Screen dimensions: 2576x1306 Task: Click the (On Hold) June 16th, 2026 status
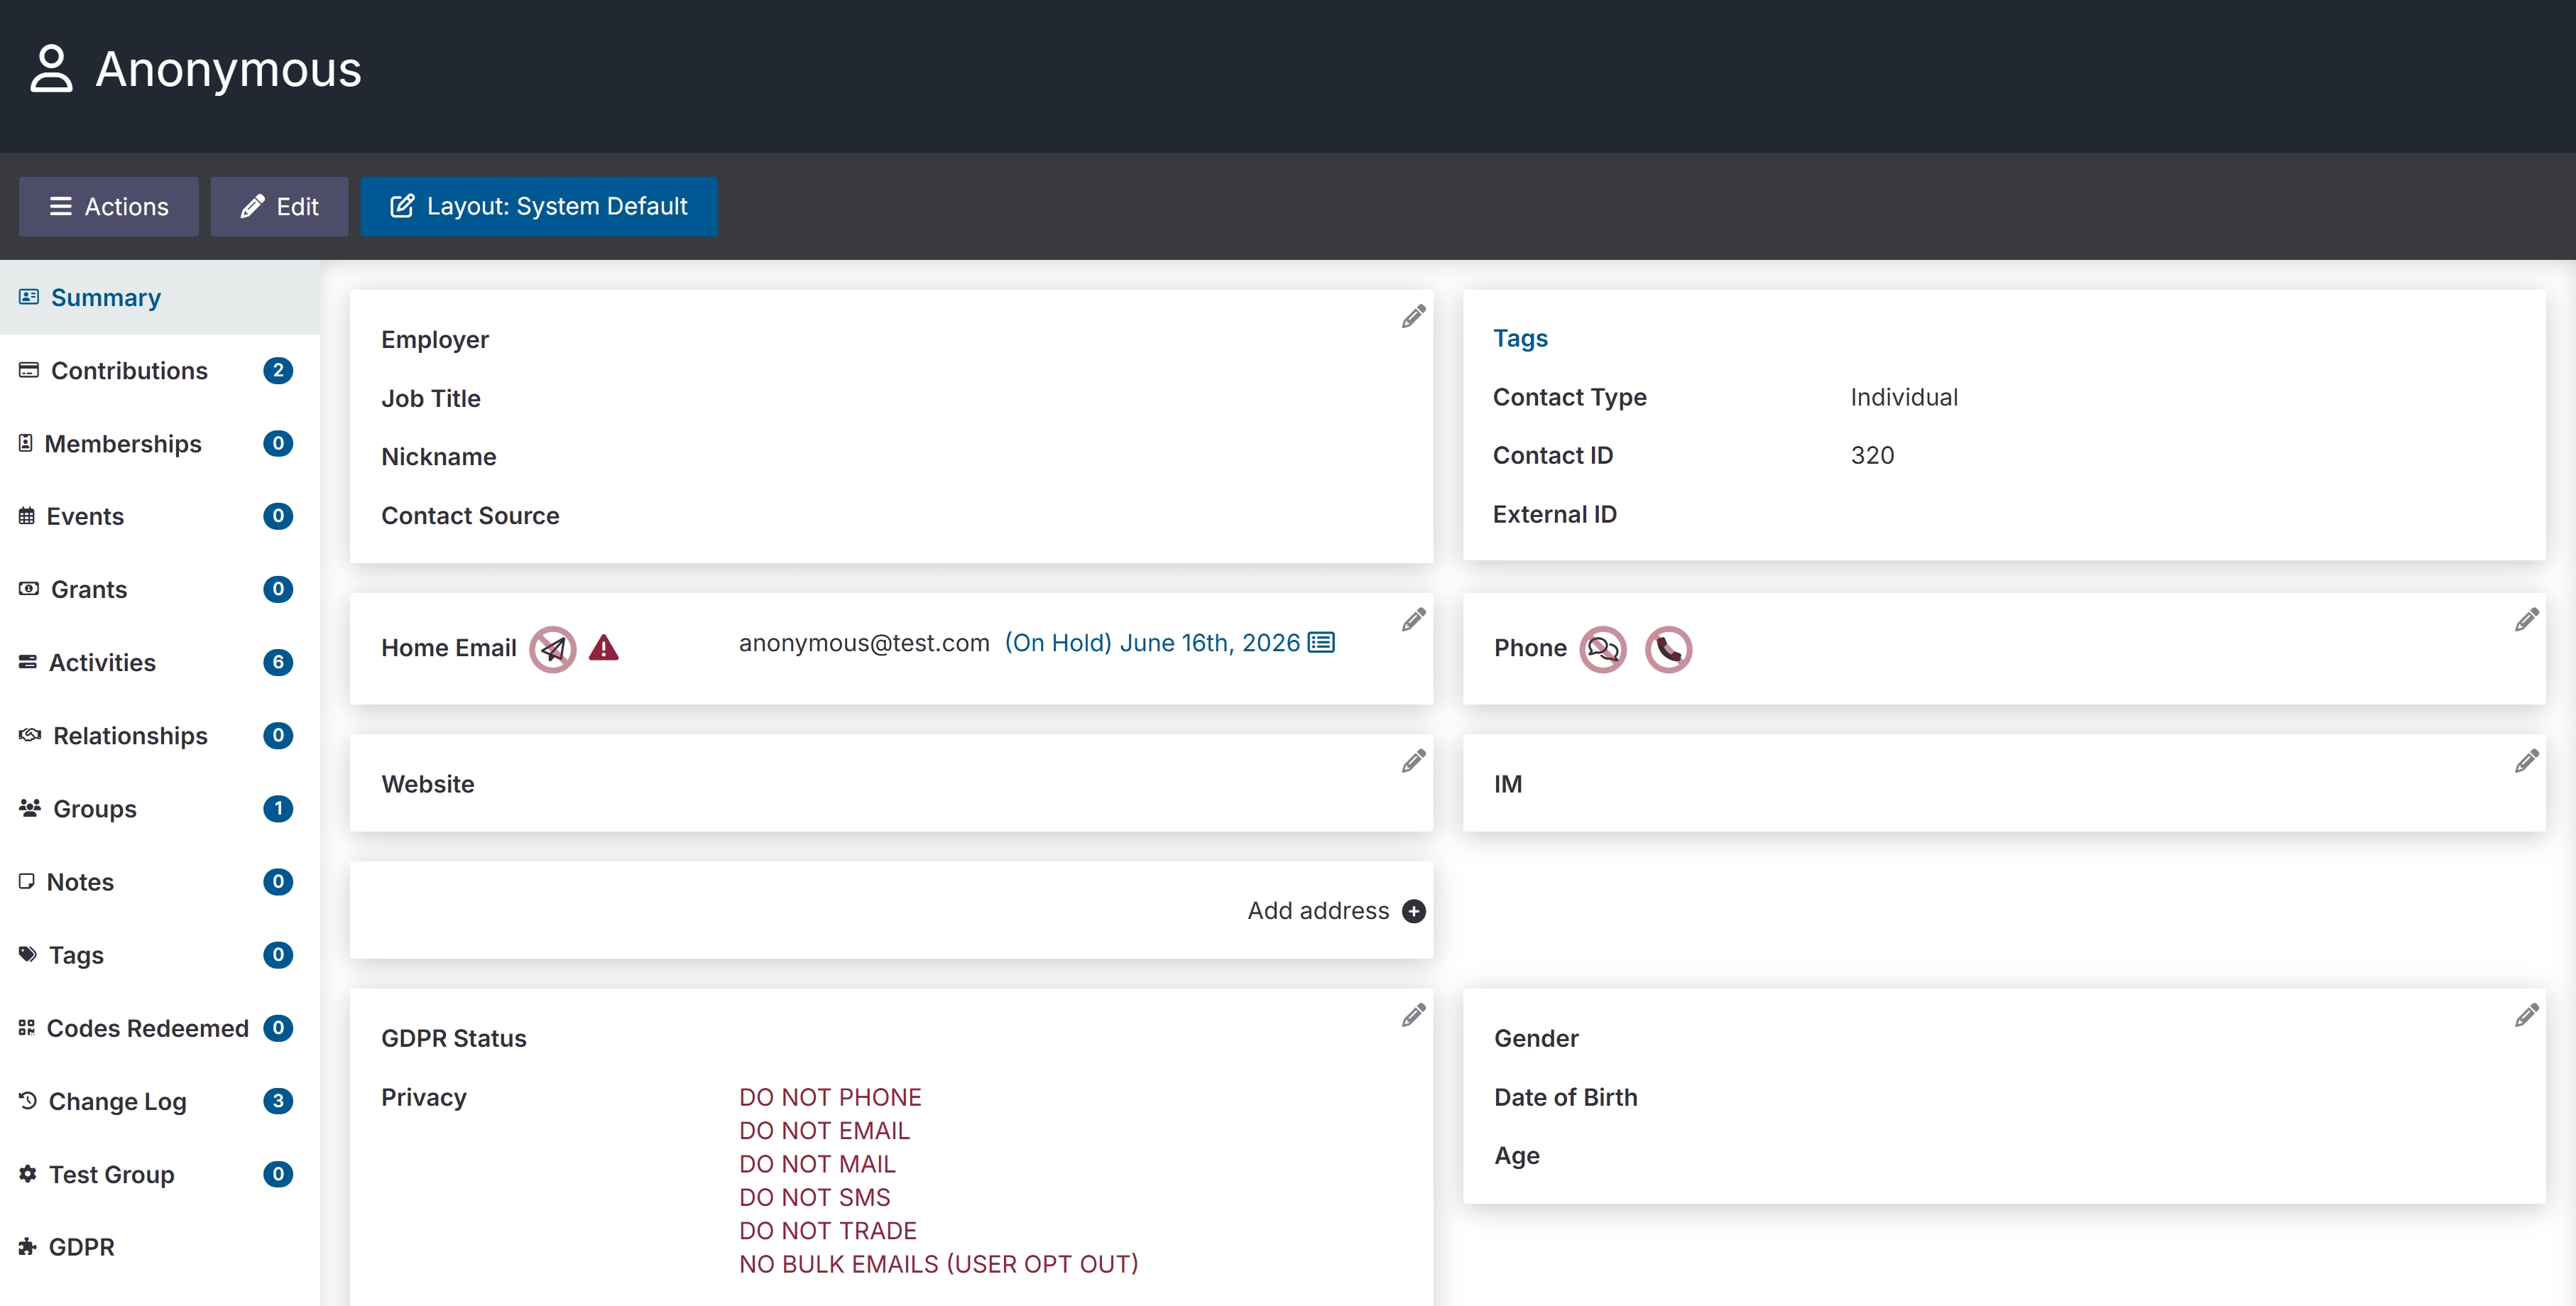coord(1152,643)
